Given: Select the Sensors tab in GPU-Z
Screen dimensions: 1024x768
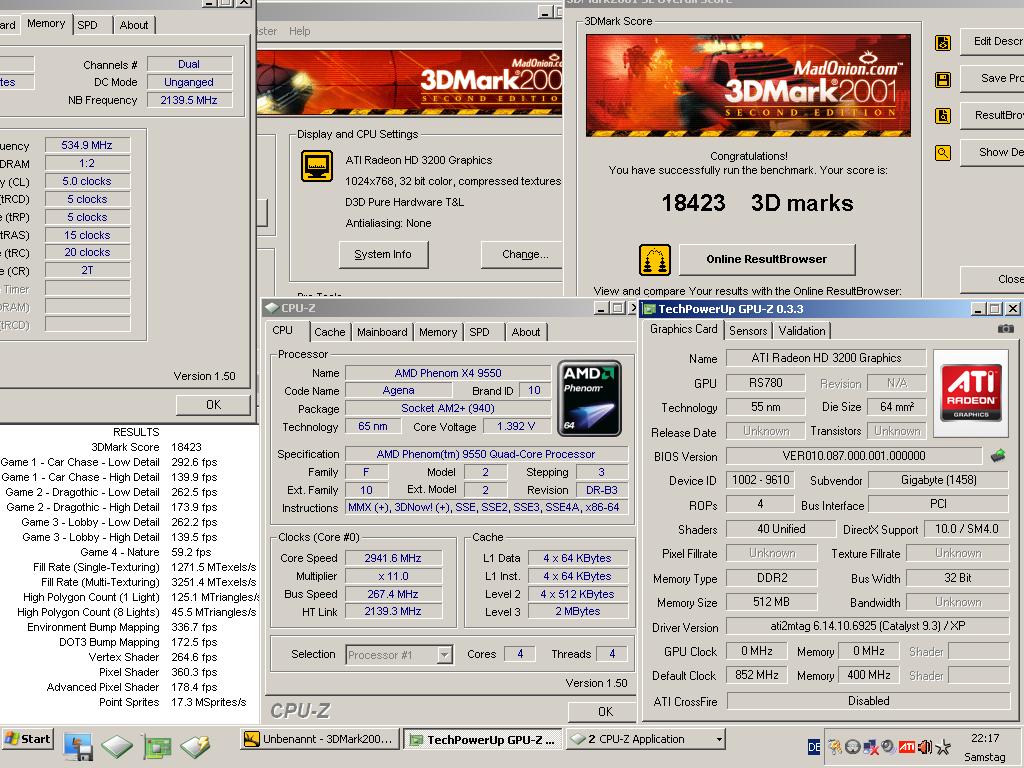Looking at the screenshot, I should coord(748,331).
